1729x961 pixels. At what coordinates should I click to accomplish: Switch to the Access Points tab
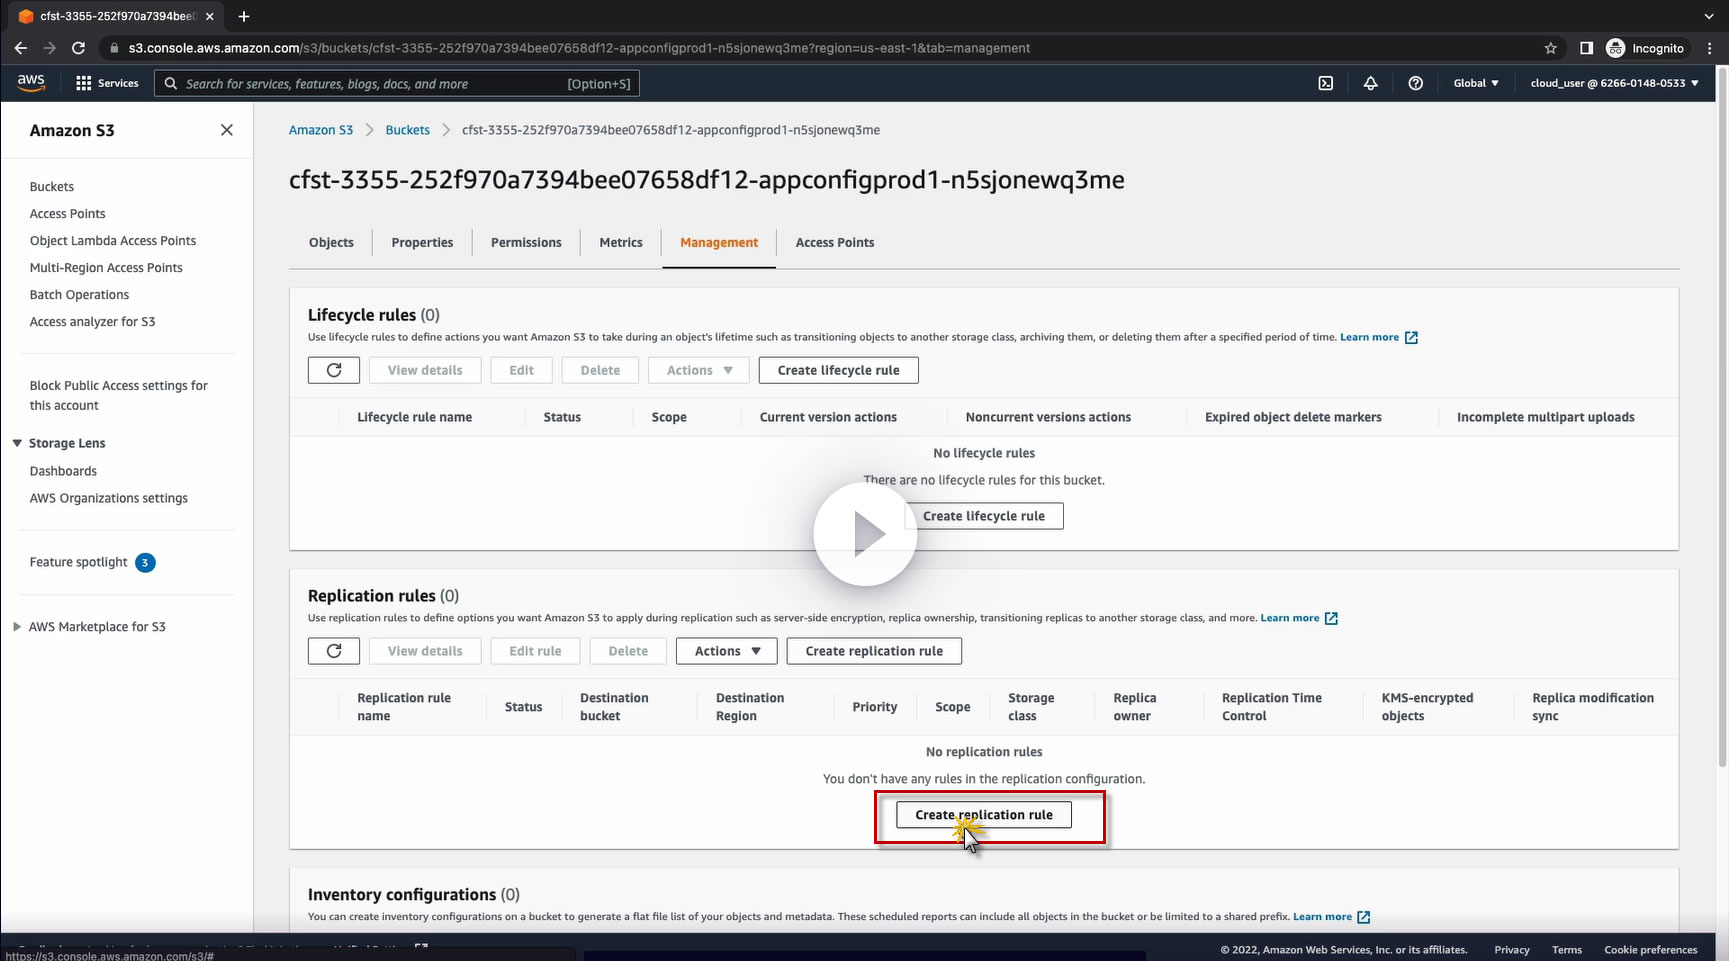point(835,242)
